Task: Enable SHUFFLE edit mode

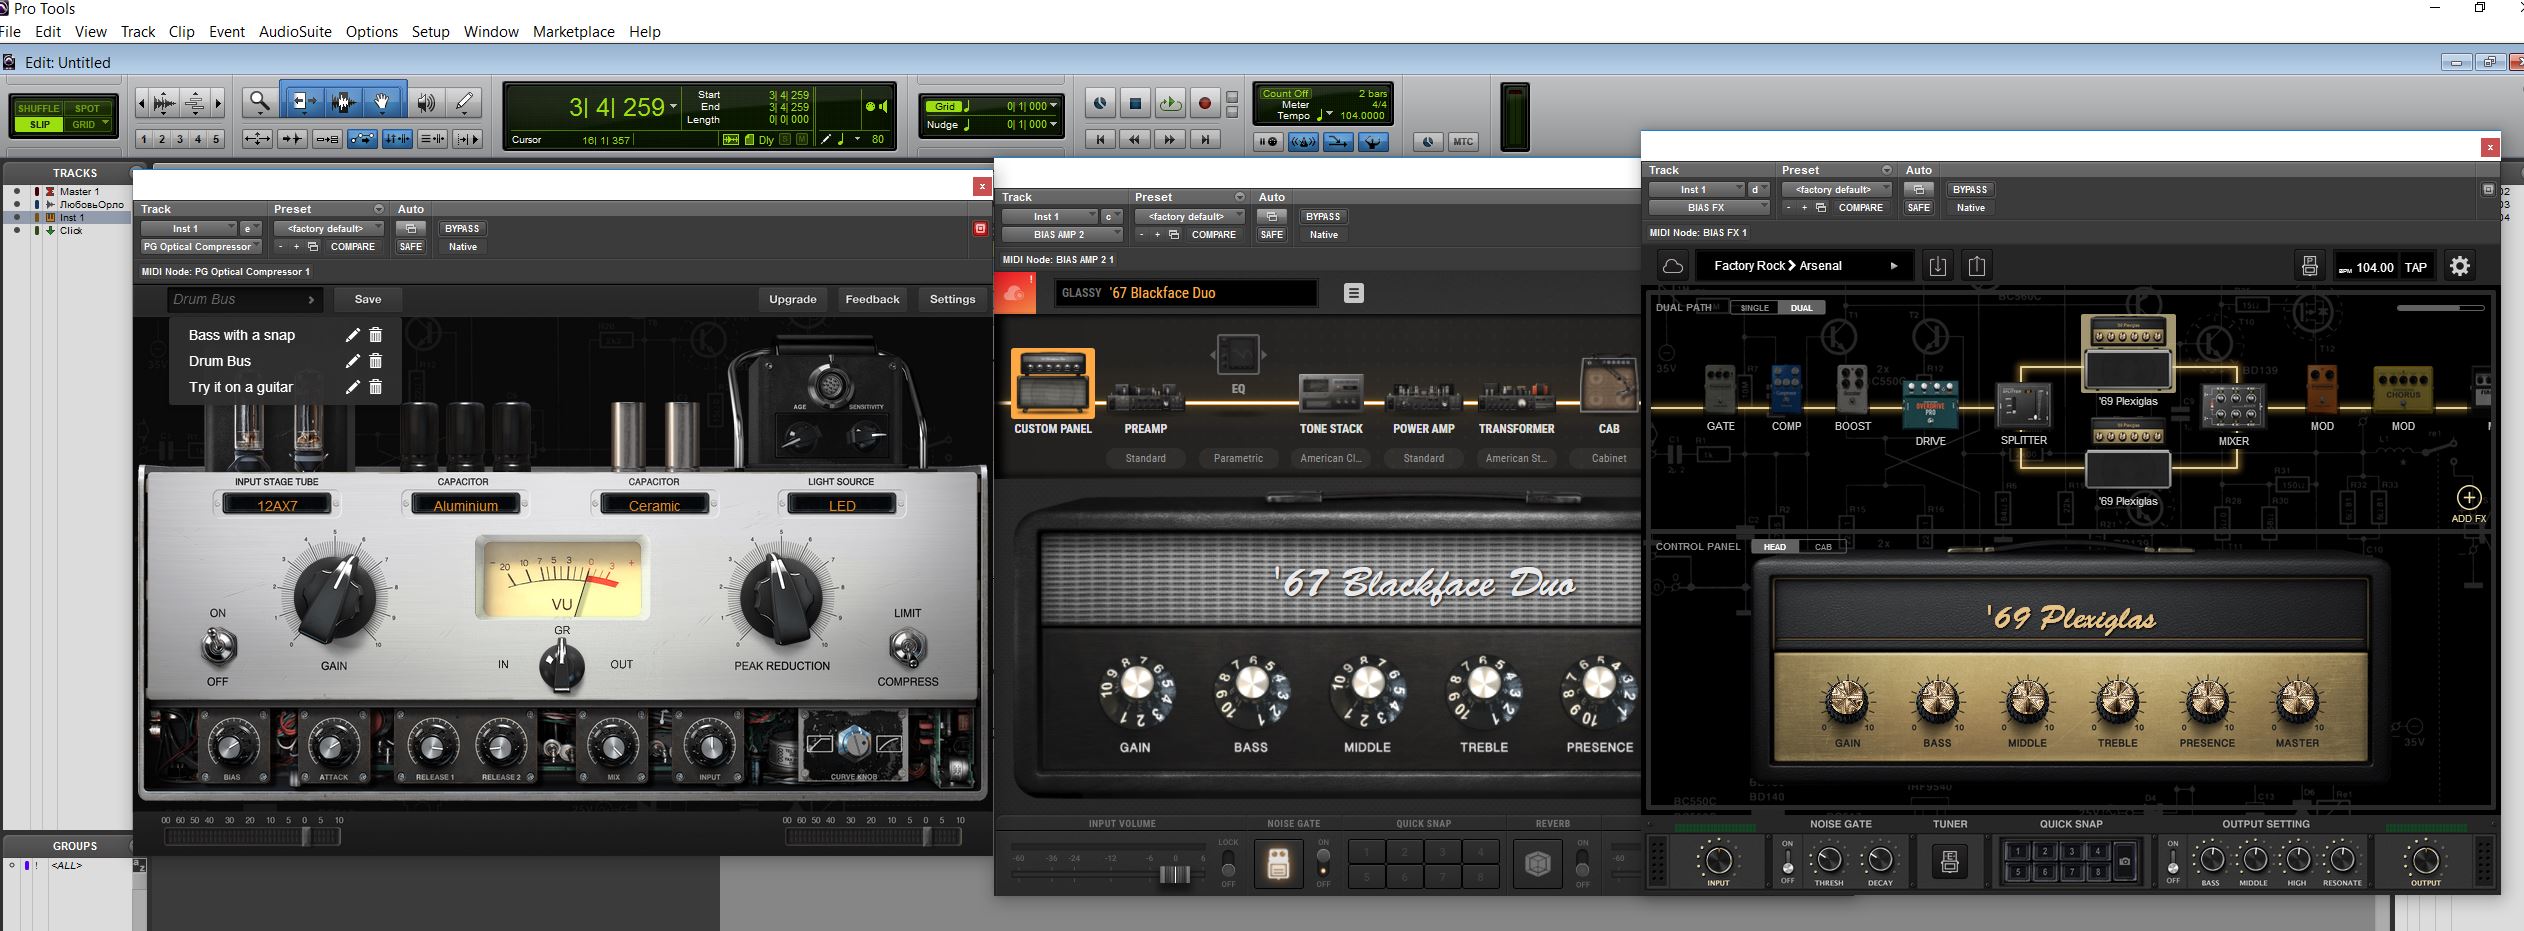Action: pos(38,108)
